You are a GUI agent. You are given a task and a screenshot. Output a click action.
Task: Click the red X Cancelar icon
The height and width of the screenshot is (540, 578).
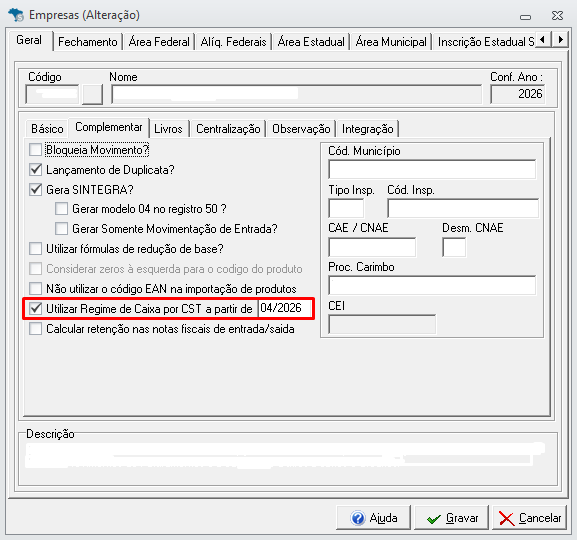506,518
